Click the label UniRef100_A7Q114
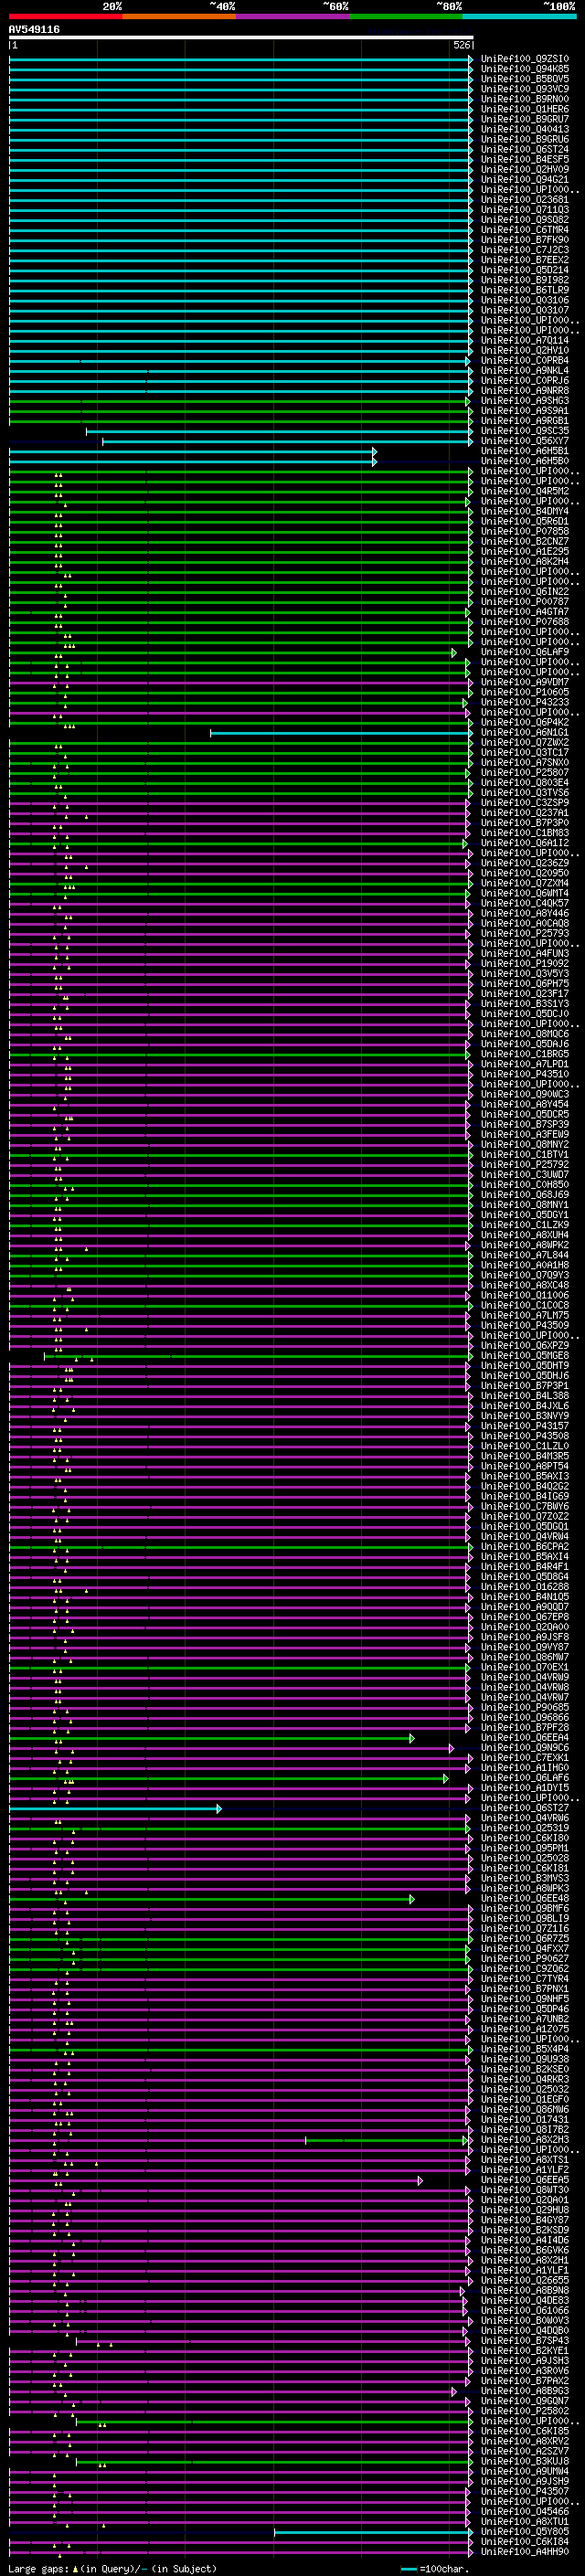Viewport: 585px width, 2576px height. [524, 341]
